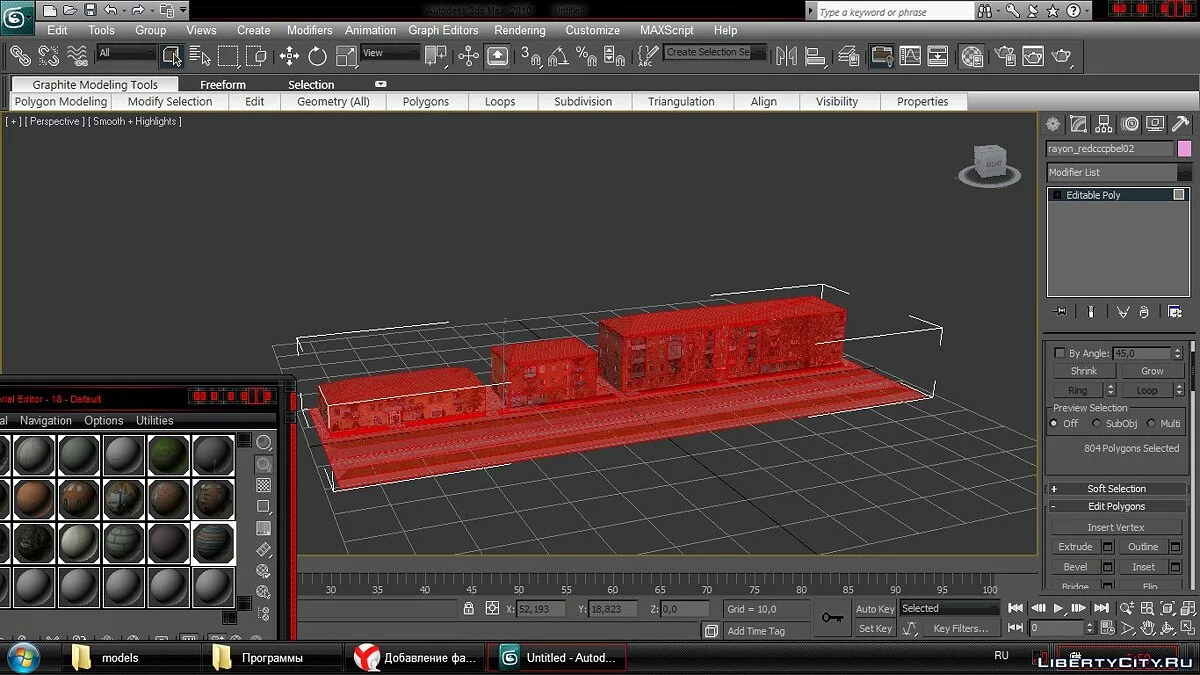Toggle the selection lock padlock icon
1200x675 pixels.
click(x=468, y=608)
